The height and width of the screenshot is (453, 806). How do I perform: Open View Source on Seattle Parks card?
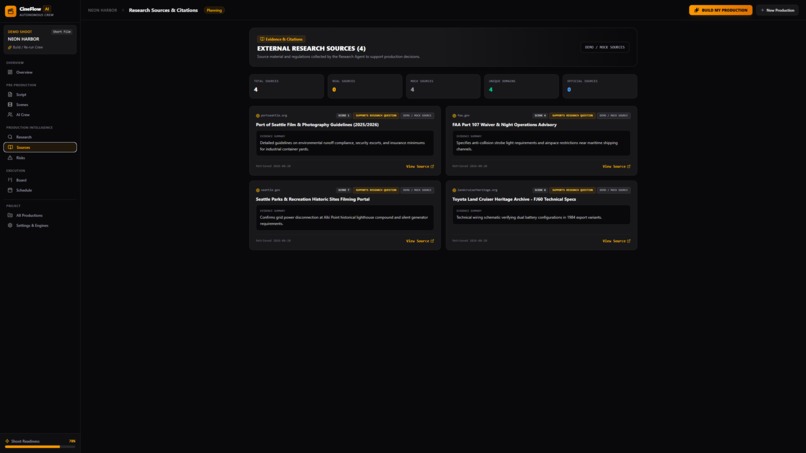420,241
